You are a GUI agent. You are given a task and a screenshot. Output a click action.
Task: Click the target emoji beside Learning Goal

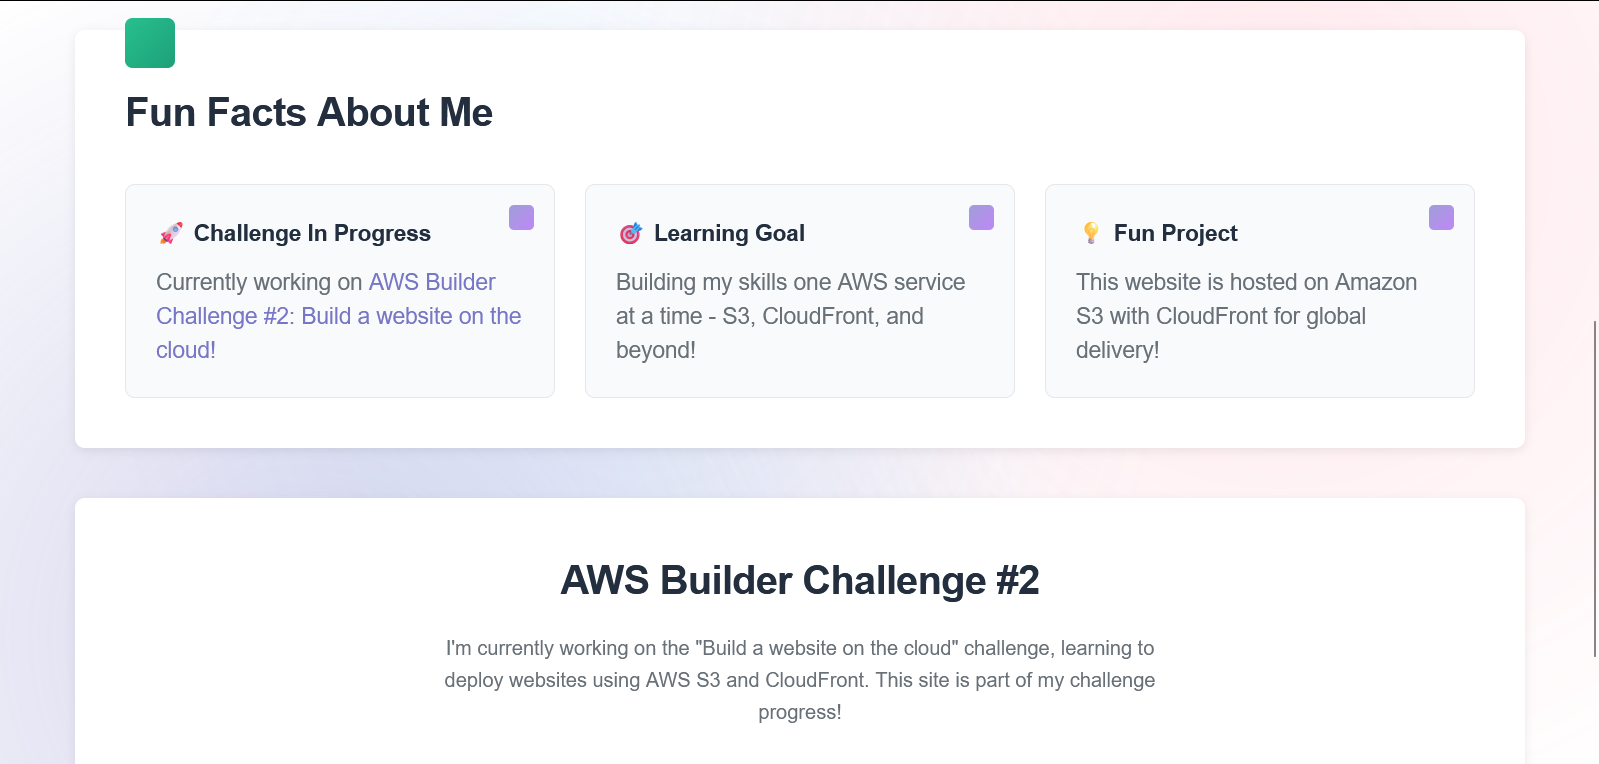click(630, 233)
